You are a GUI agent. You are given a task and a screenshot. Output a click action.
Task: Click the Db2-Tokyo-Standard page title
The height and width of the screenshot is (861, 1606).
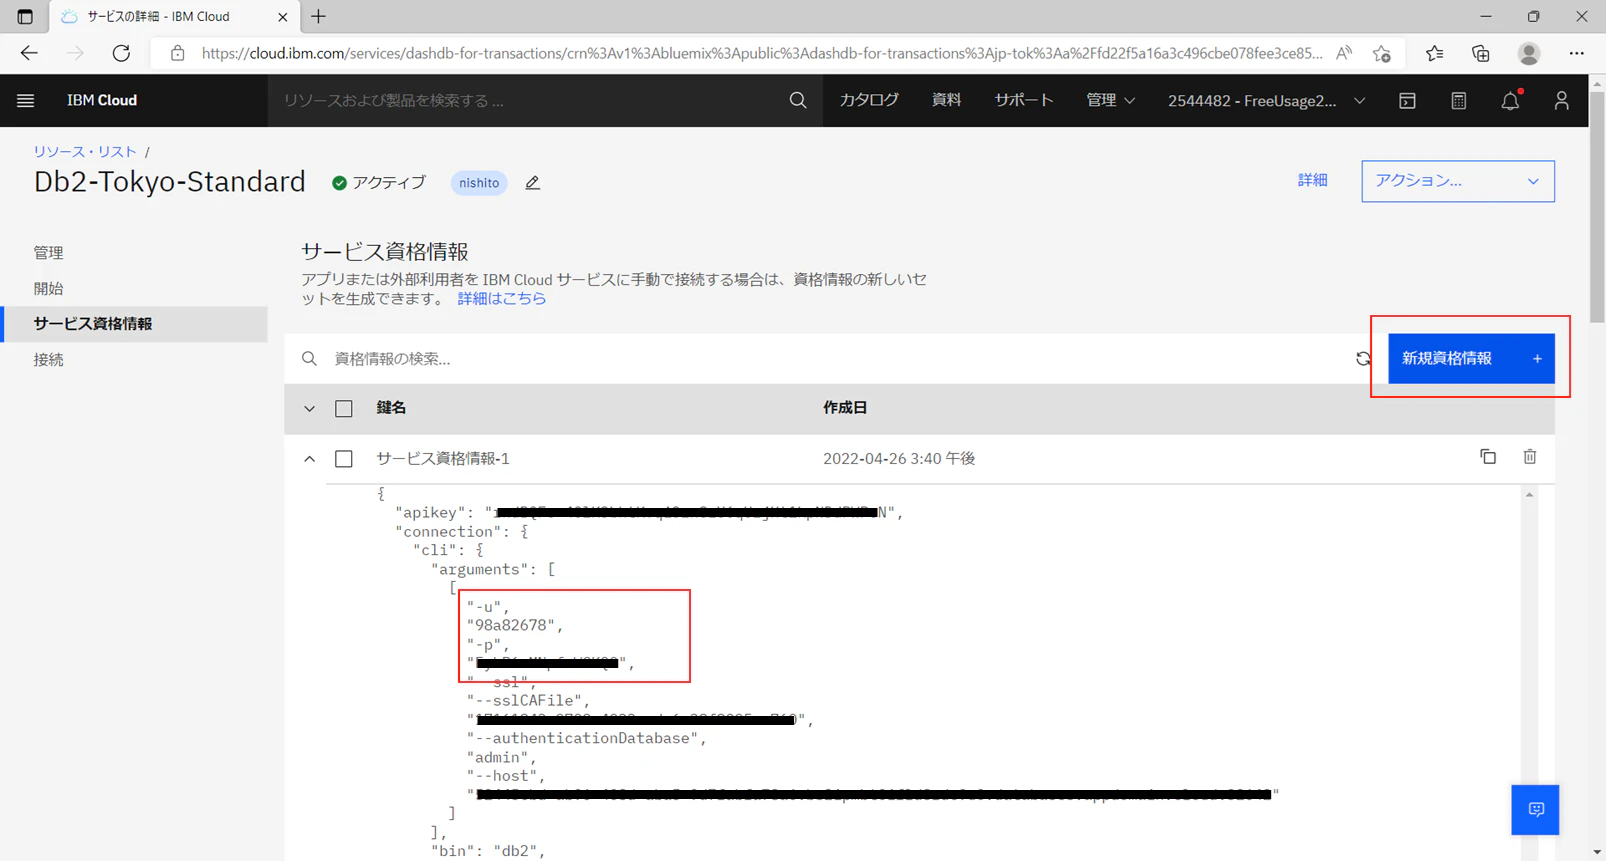[x=170, y=182]
